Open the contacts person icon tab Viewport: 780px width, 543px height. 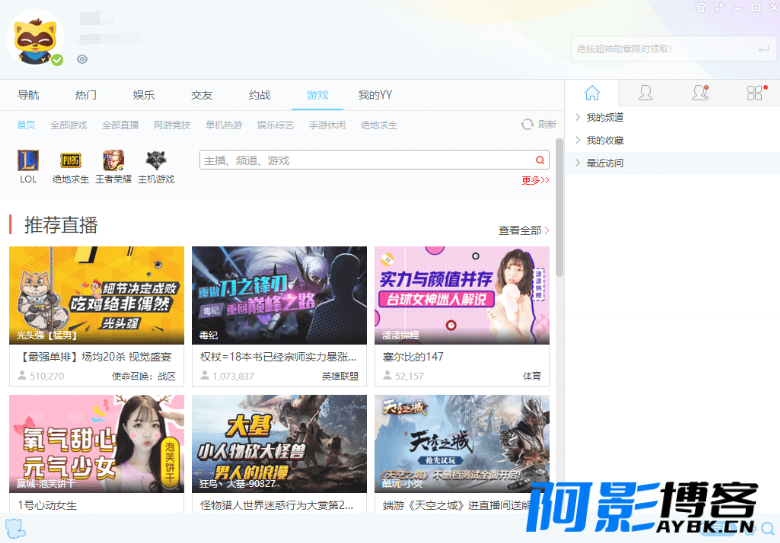pos(646,93)
